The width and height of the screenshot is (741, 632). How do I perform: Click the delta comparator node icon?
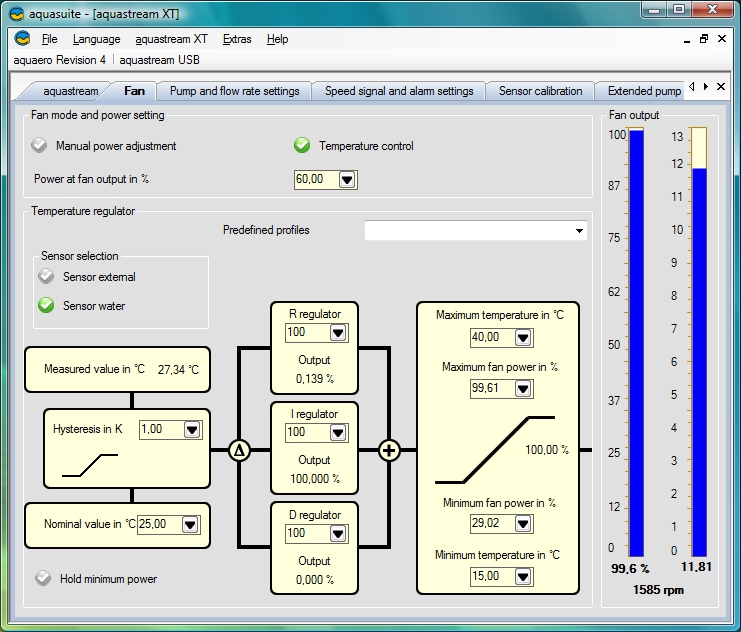[x=240, y=450]
